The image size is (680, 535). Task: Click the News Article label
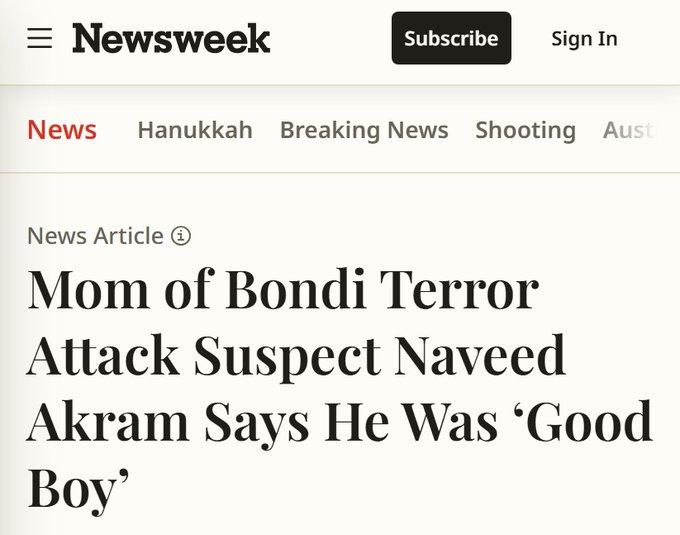(x=95, y=236)
